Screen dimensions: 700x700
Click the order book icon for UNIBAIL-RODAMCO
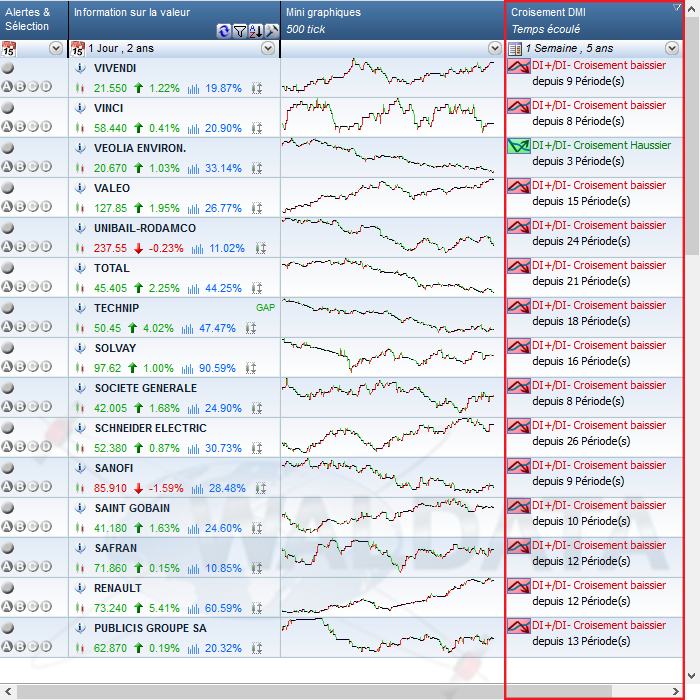point(261,249)
